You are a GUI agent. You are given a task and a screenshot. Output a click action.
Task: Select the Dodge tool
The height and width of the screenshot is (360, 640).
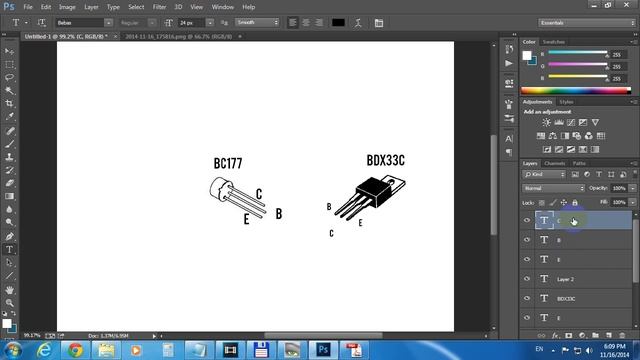(x=9, y=222)
